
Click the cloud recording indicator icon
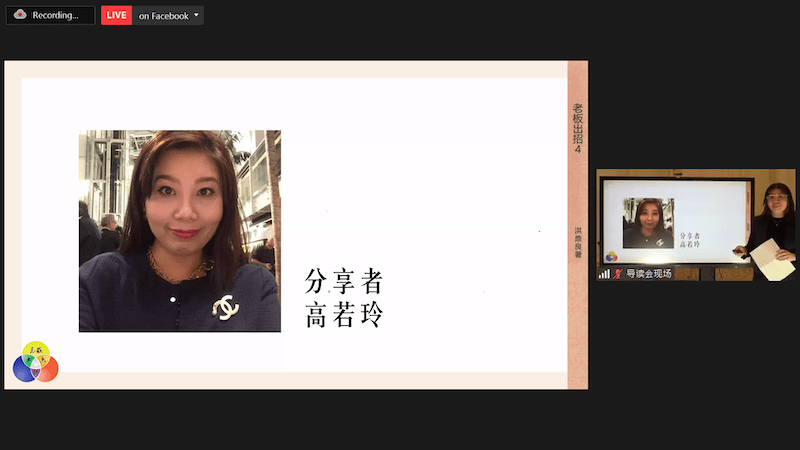[19, 15]
